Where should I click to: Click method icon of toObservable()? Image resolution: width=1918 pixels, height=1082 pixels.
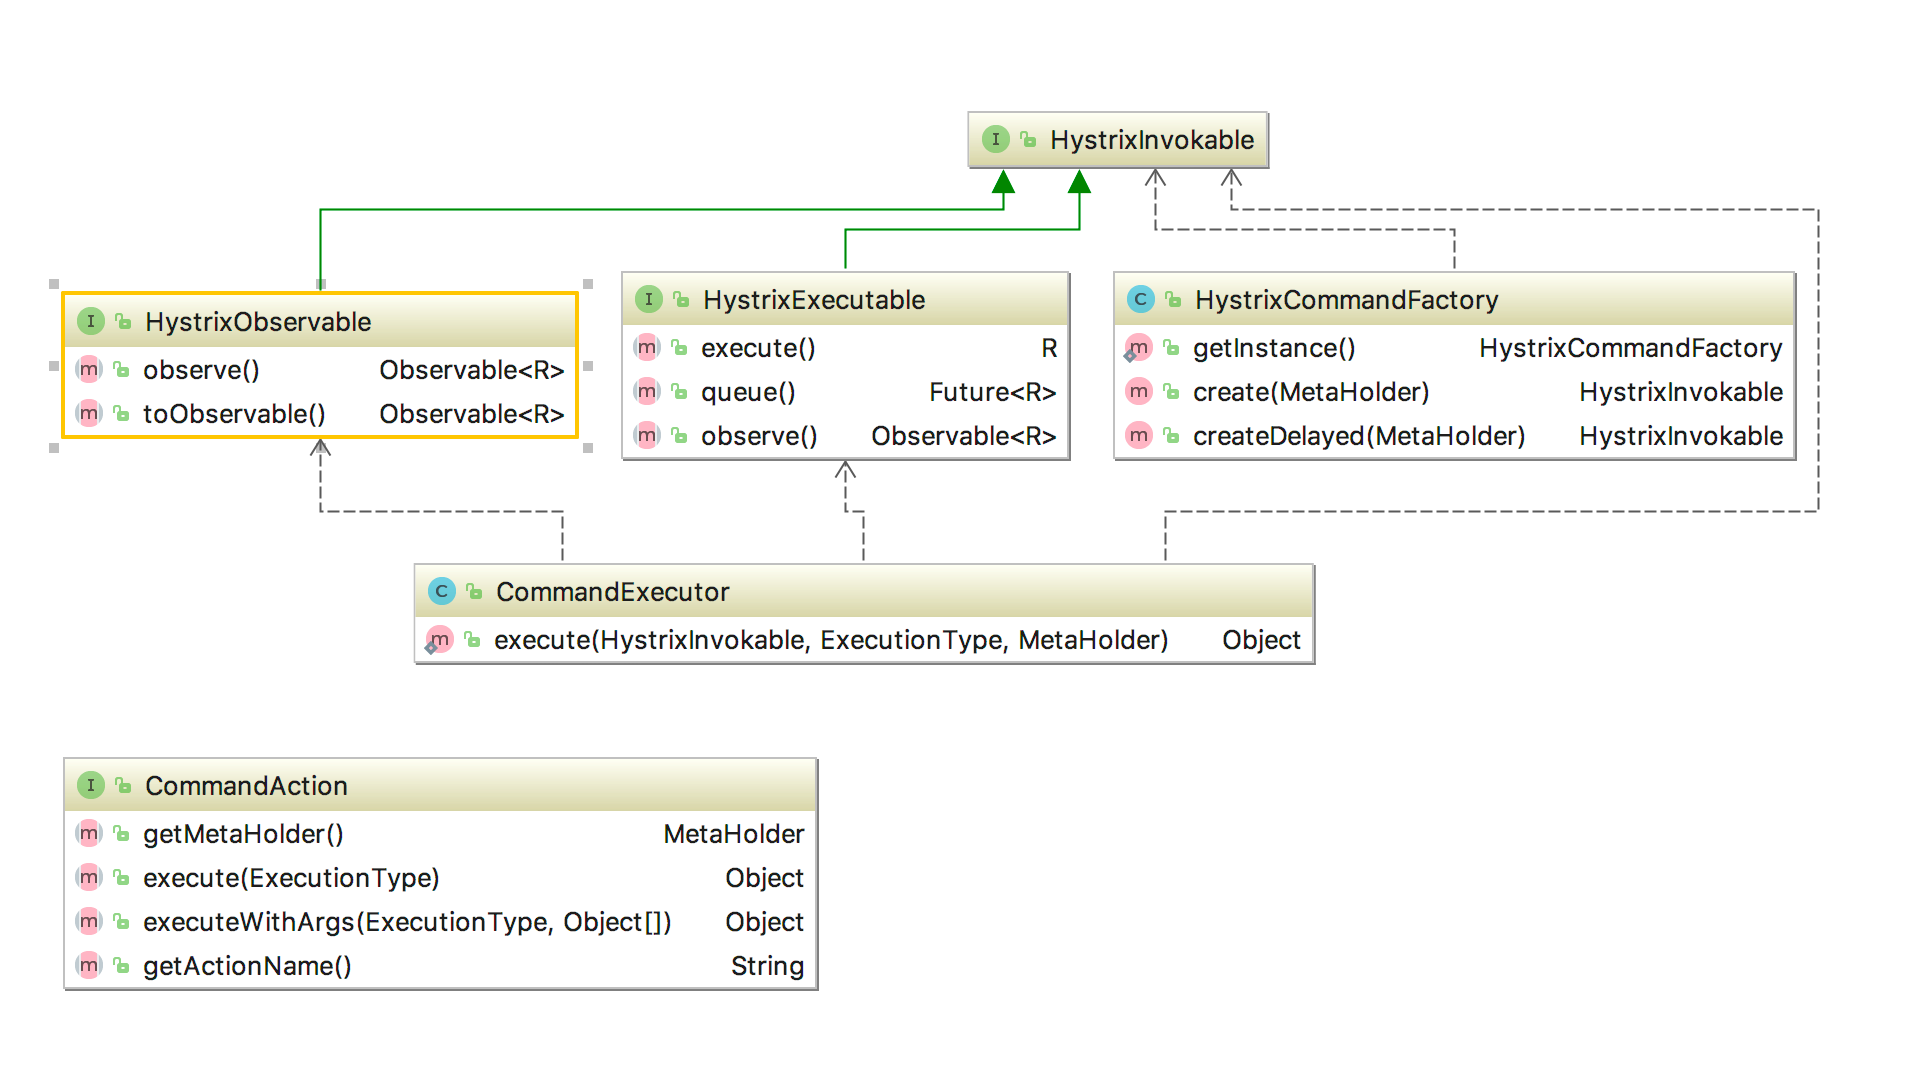pos(89,413)
